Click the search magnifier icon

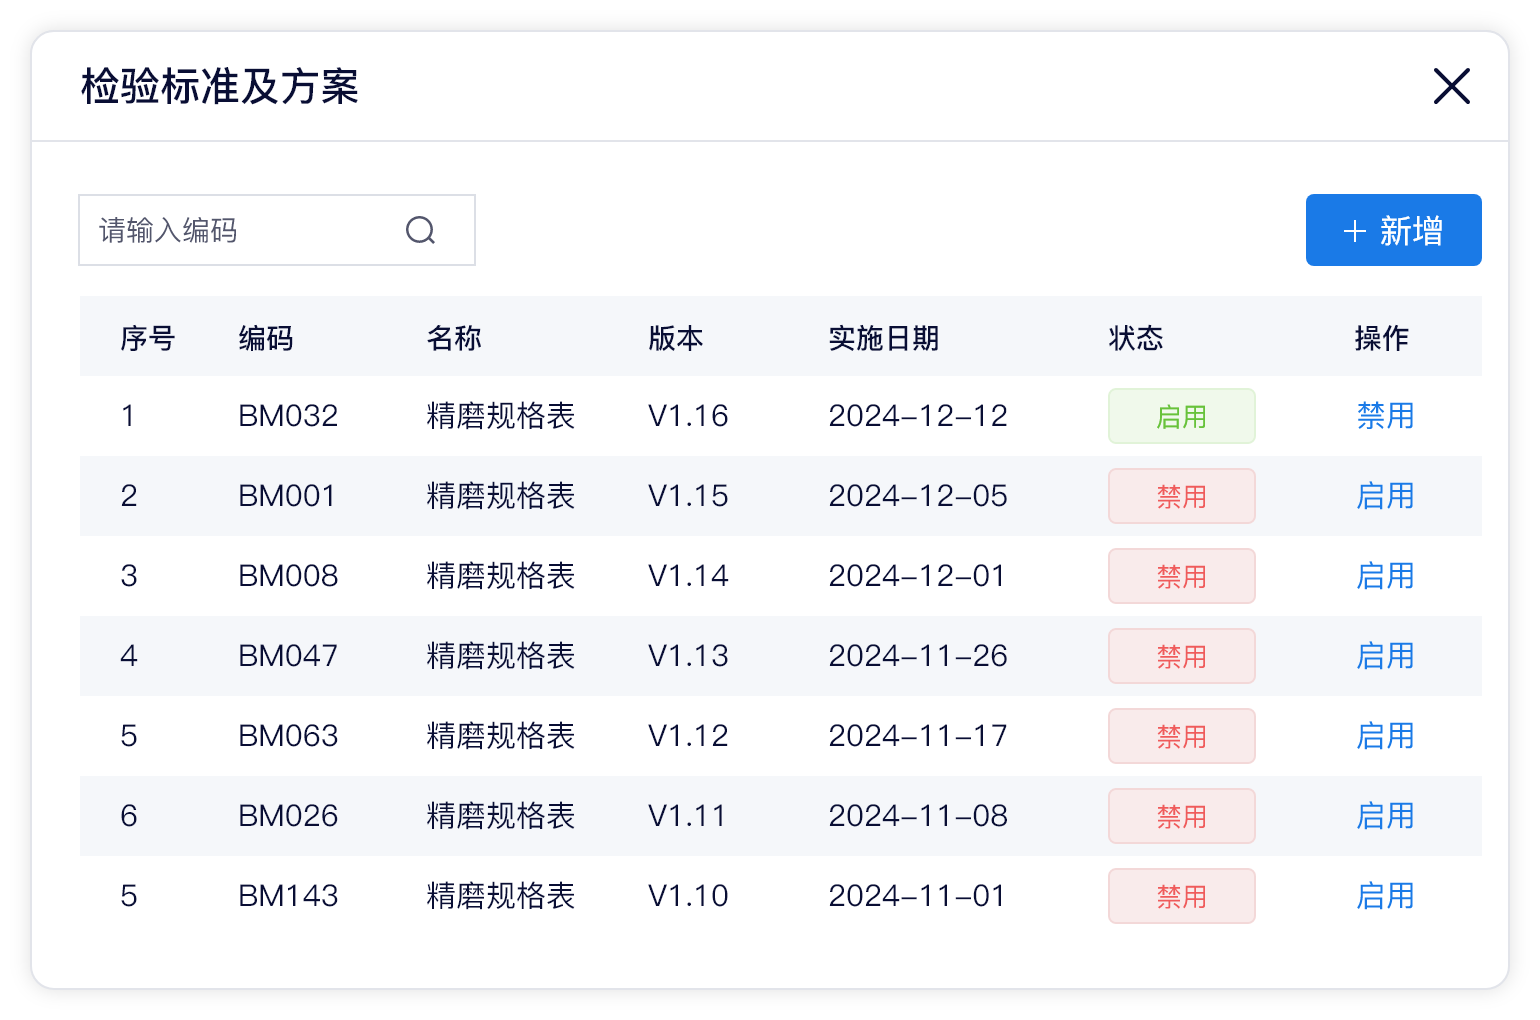pyautogui.click(x=421, y=231)
